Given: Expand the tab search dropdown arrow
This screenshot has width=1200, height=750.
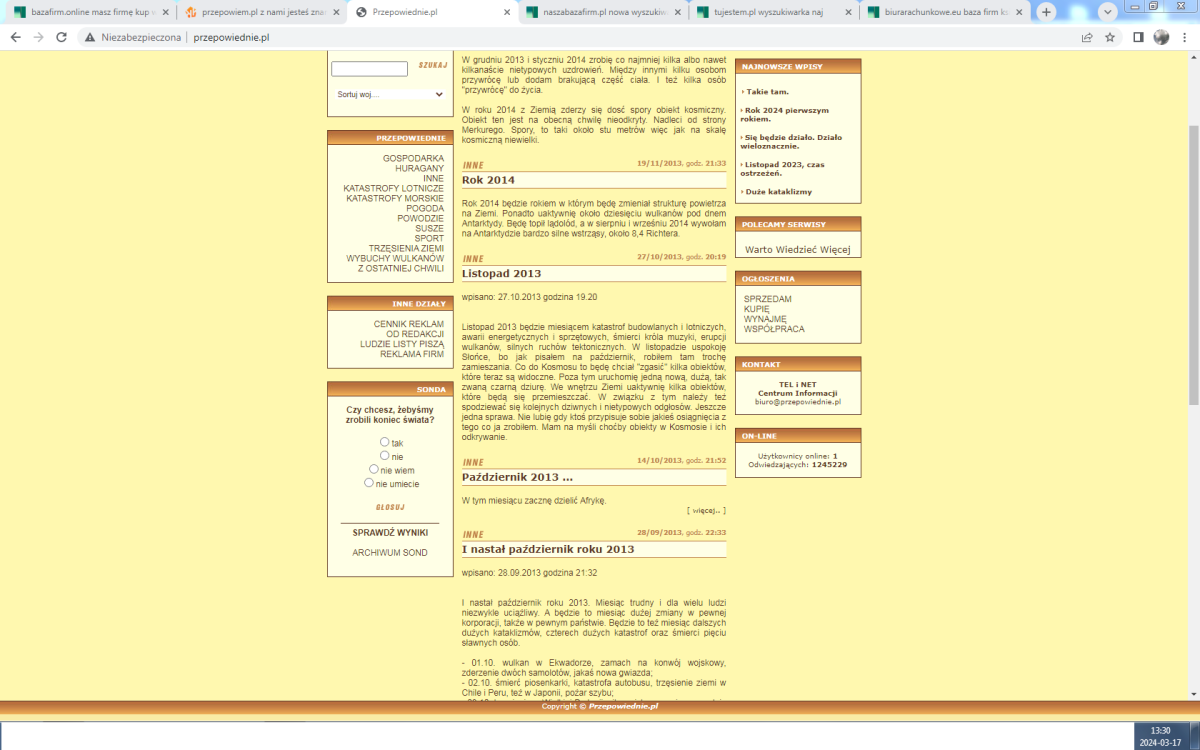Looking at the screenshot, I should pos(1108,12).
